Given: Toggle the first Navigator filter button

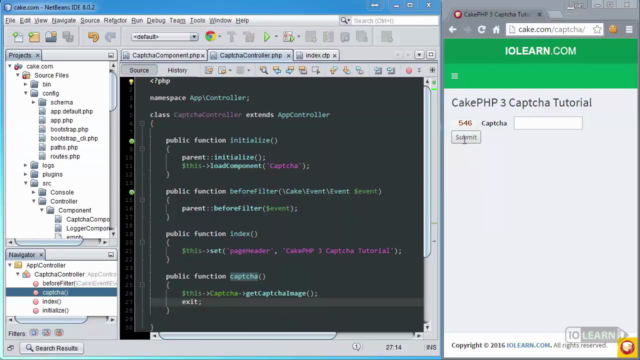Looking at the screenshot, I should [34, 333].
